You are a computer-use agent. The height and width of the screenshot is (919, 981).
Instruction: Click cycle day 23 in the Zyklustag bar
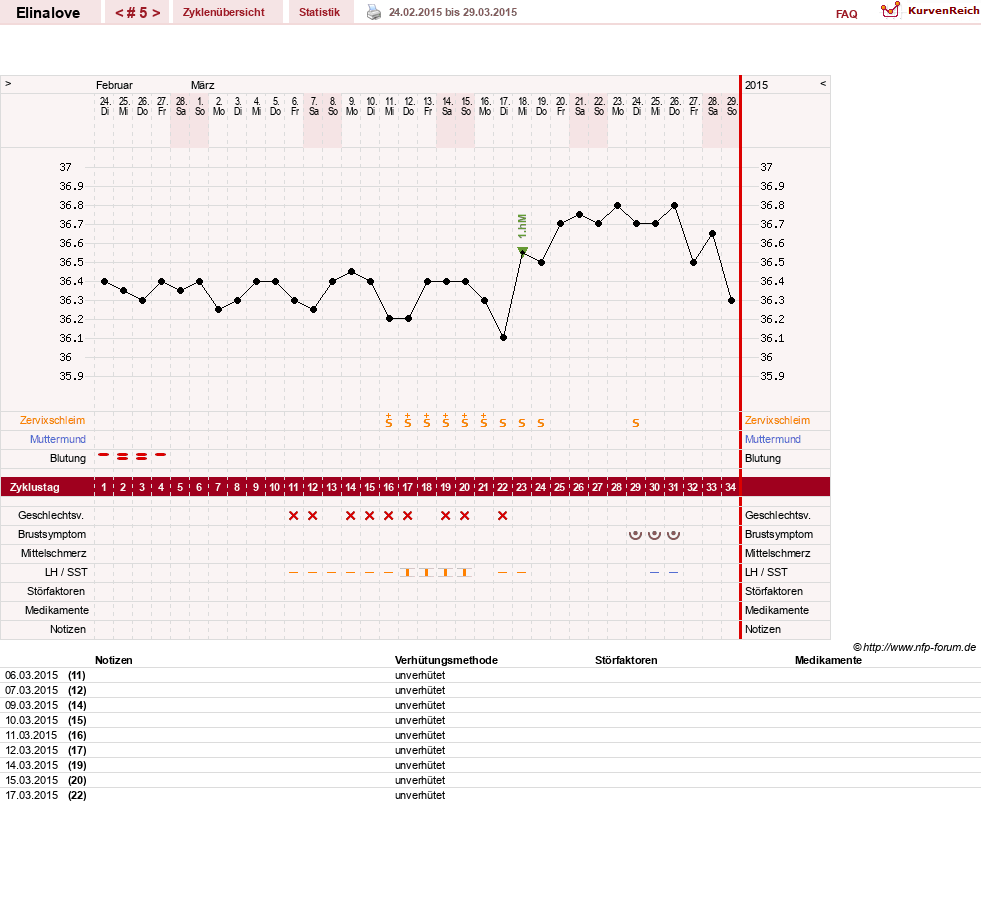521,487
